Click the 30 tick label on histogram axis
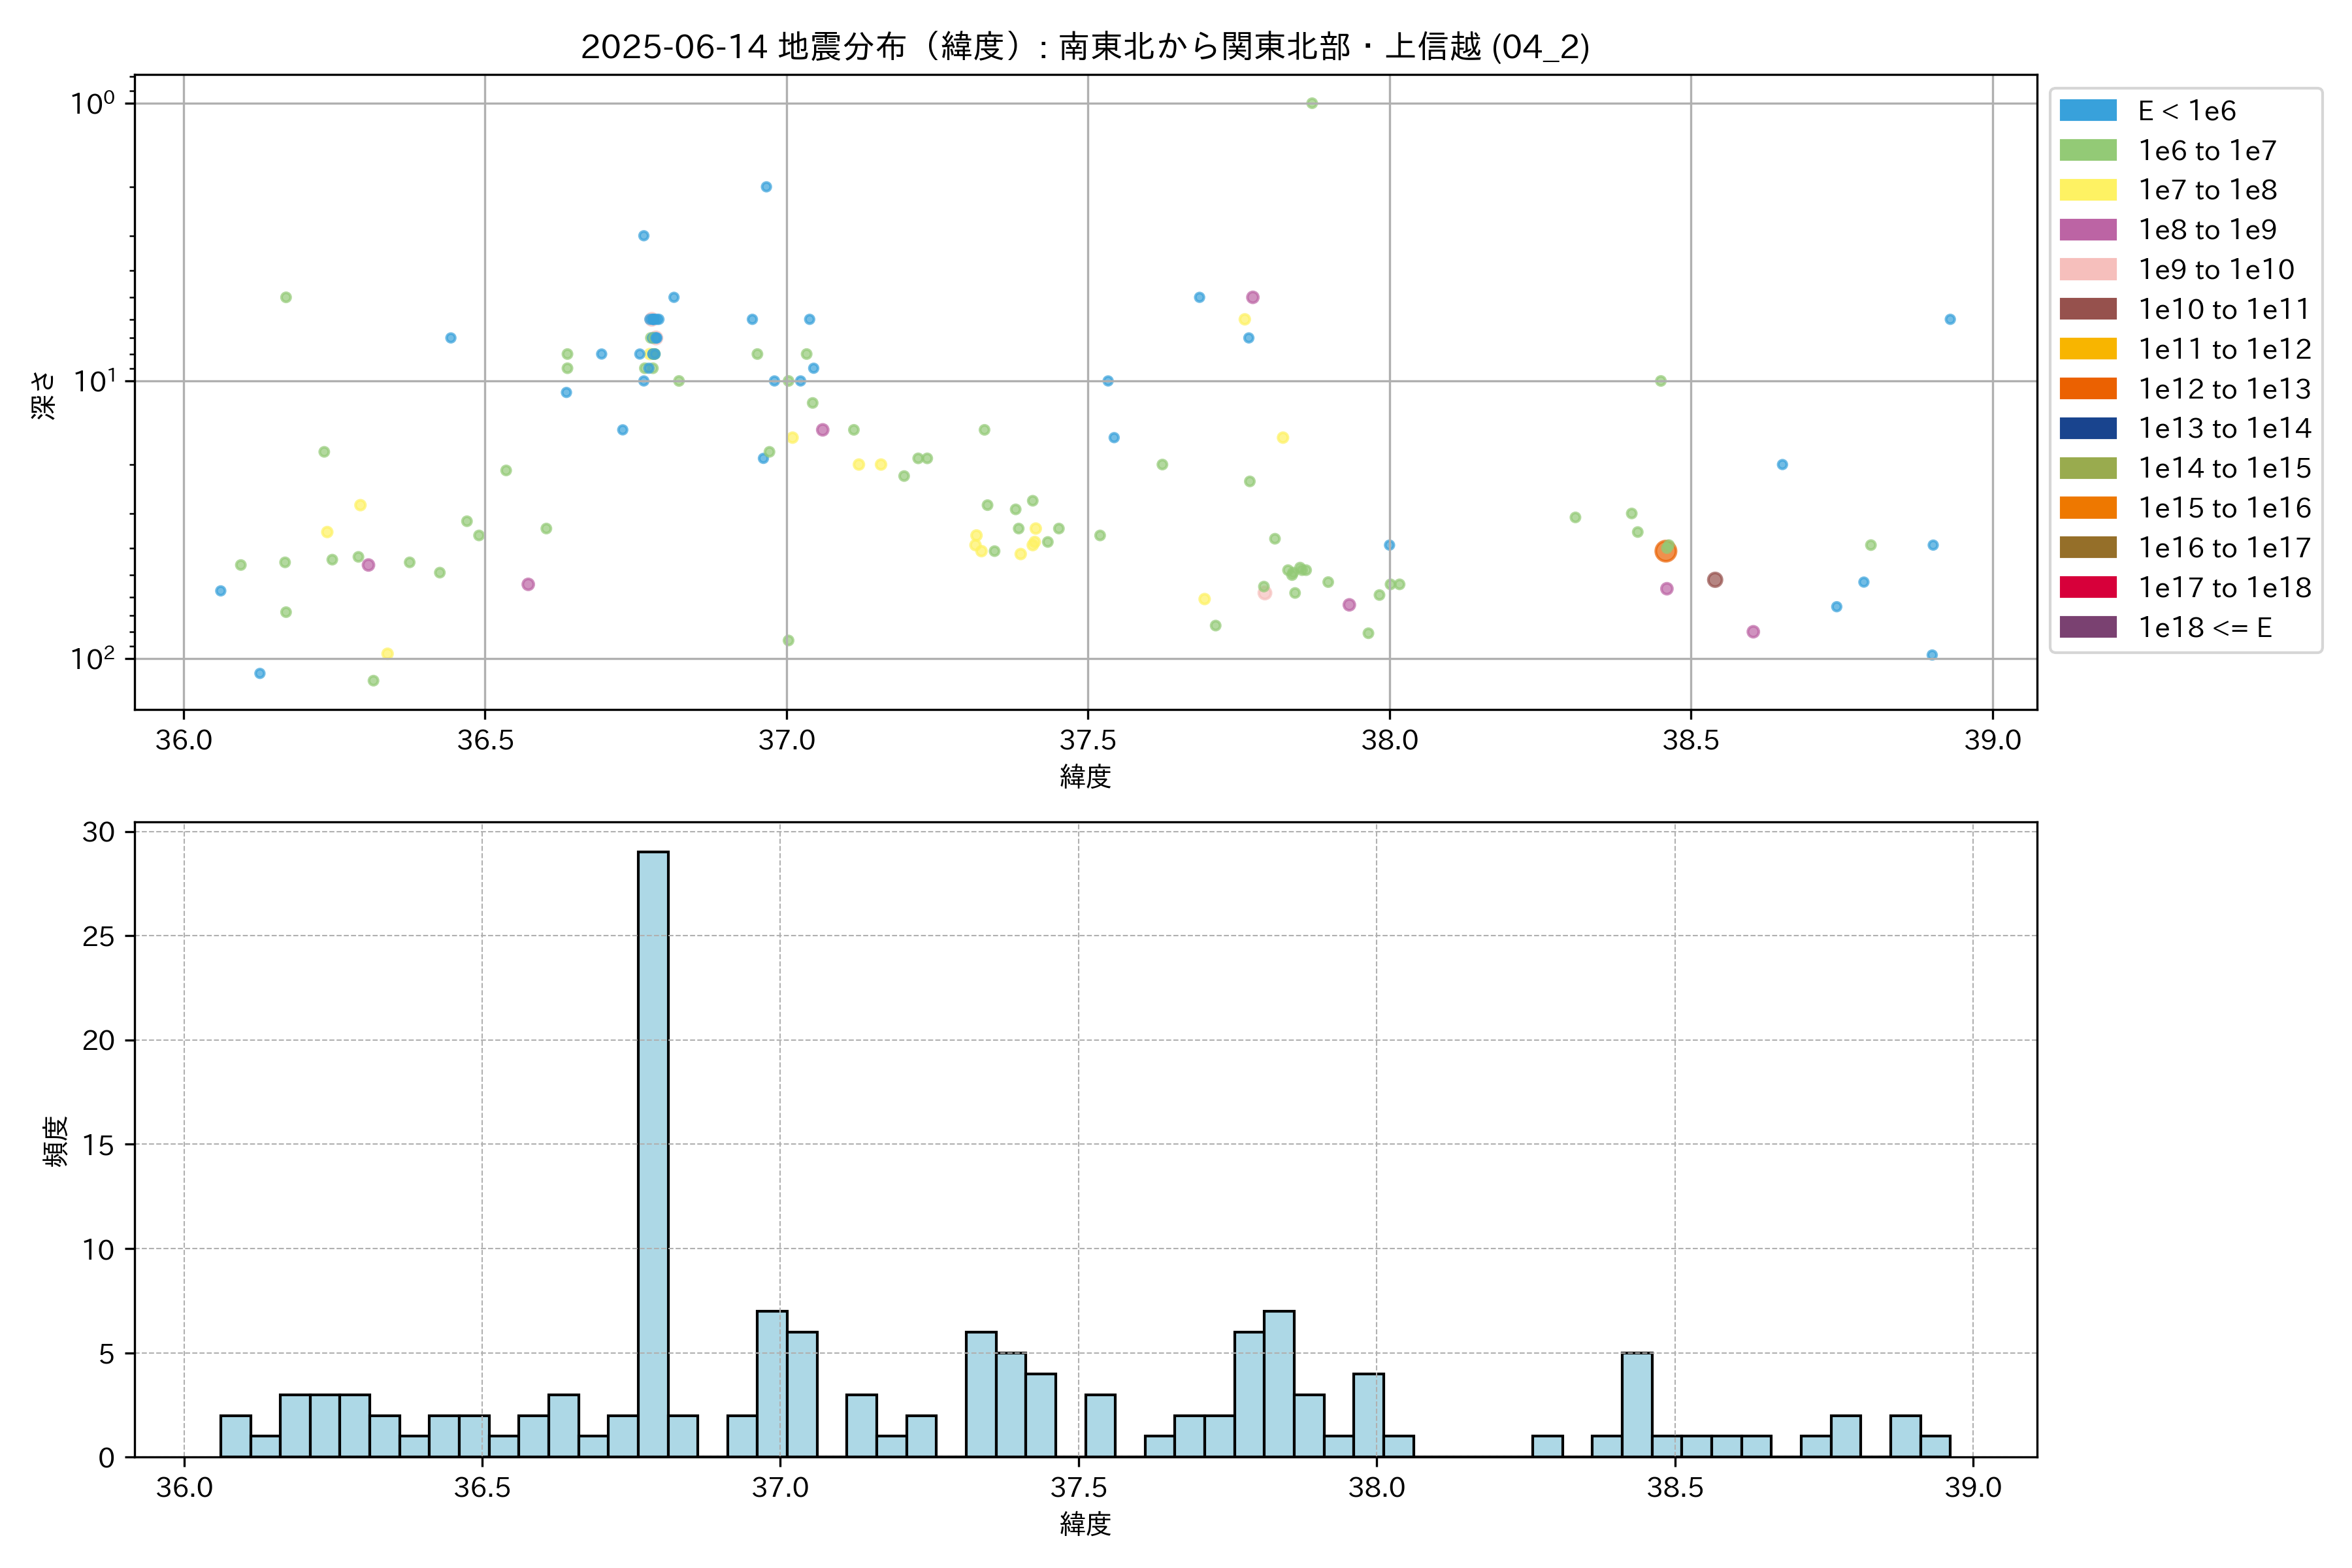This screenshot has width=2352, height=1568. (98, 832)
